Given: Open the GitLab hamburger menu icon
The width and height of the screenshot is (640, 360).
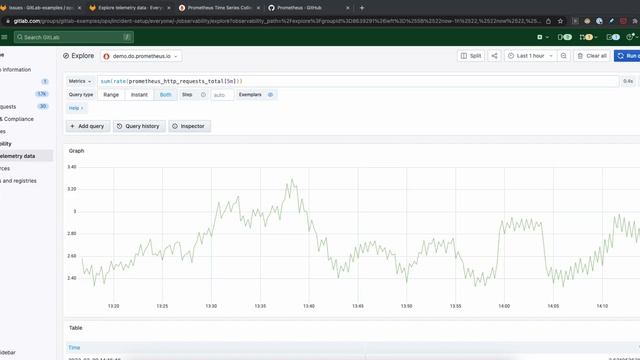Looking at the screenshot, I should pyautogui.click(x=4, y=37).
